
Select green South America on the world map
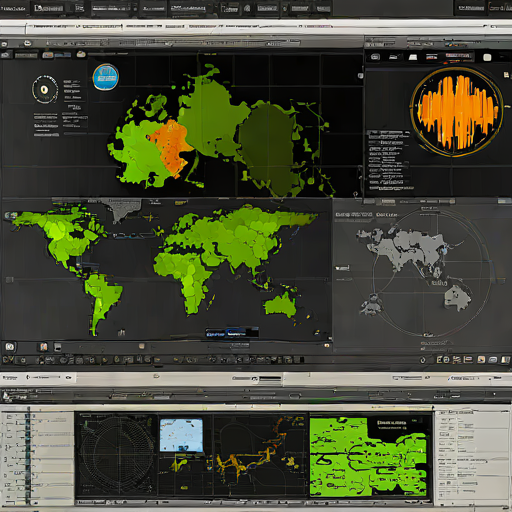tap(102, 300)
